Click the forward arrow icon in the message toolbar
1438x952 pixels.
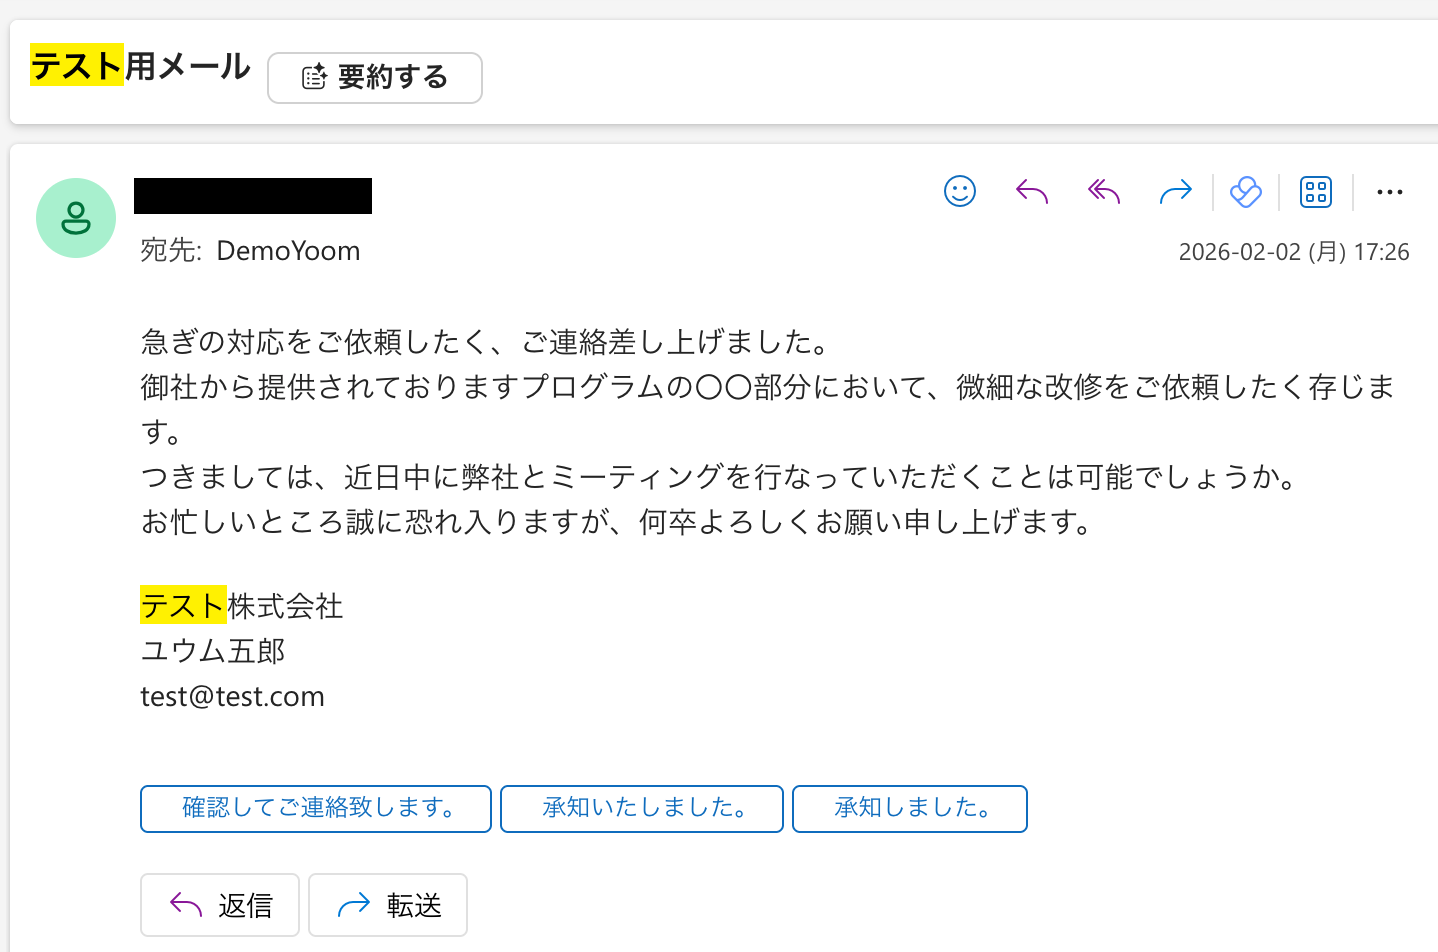click(1176, 191)
